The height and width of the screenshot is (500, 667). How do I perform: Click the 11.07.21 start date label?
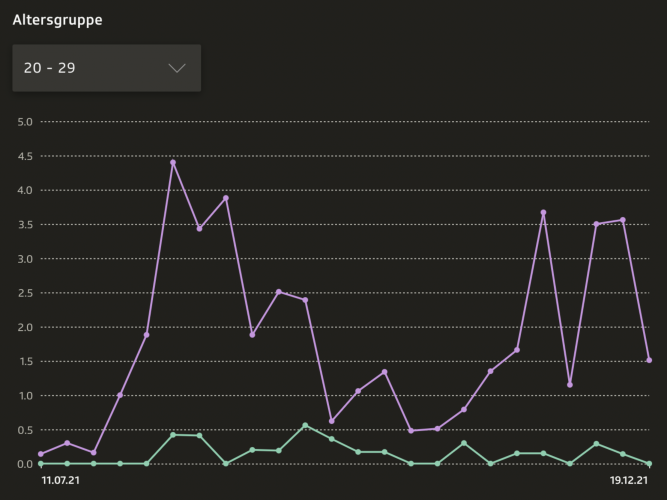[60, 481]
